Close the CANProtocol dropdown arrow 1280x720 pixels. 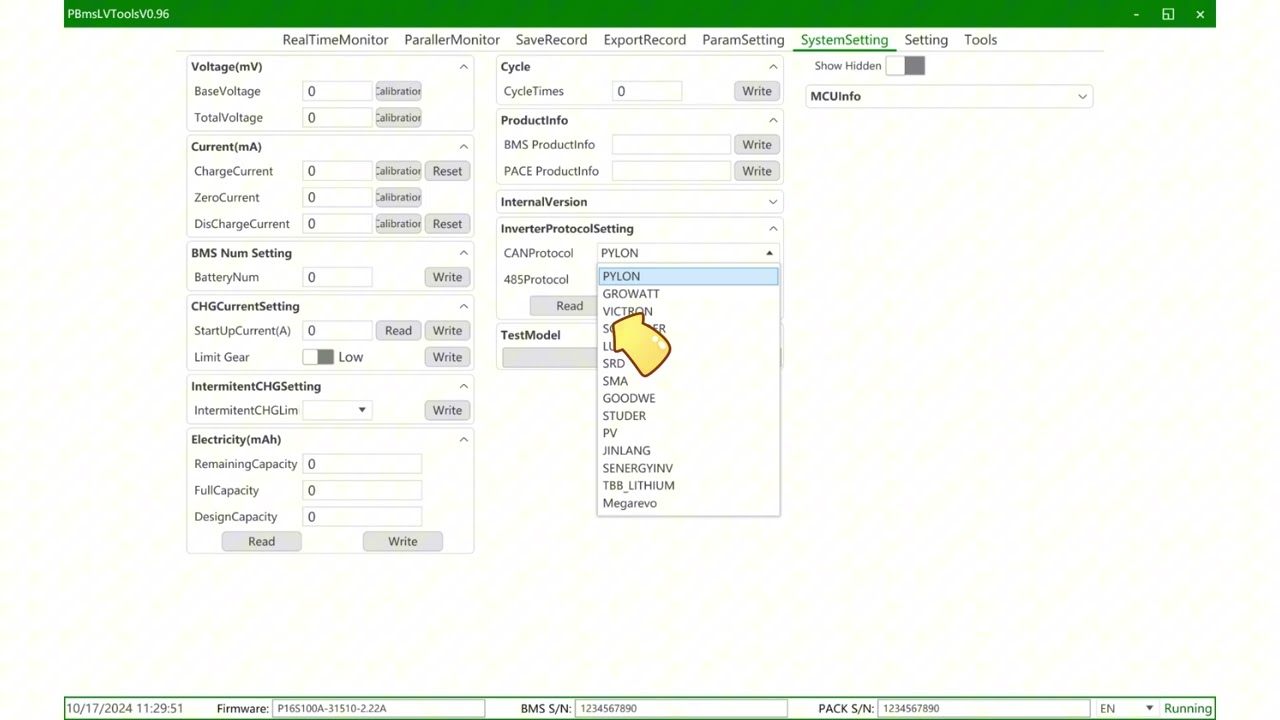pyautogui.click(x=769, y=253)
